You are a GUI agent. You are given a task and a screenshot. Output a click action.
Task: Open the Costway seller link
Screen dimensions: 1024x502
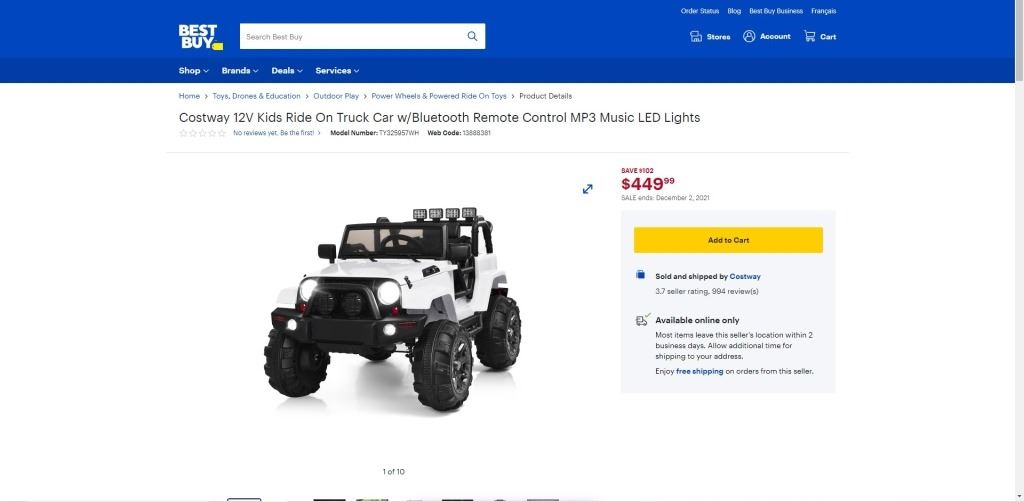[x=744, y=277]
